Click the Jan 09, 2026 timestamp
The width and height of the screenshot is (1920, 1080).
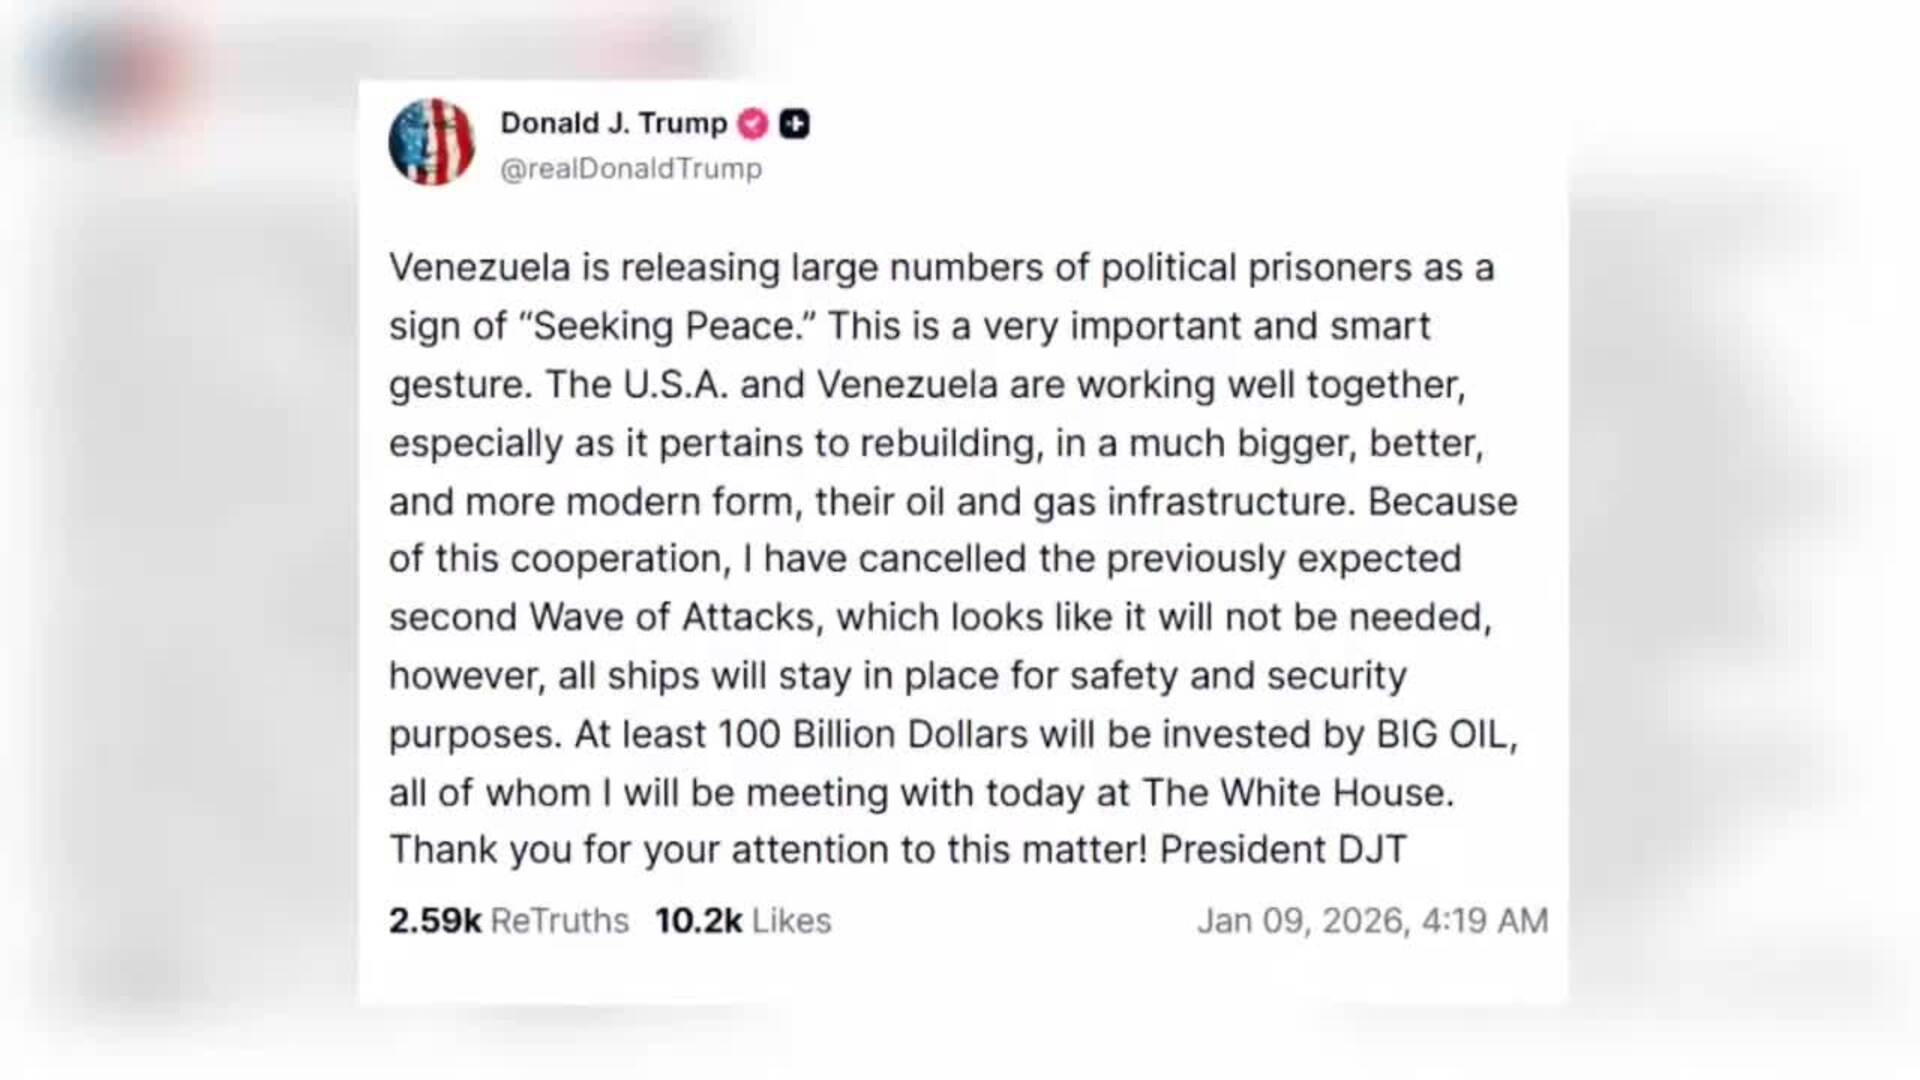click(x=1372, y=920)
